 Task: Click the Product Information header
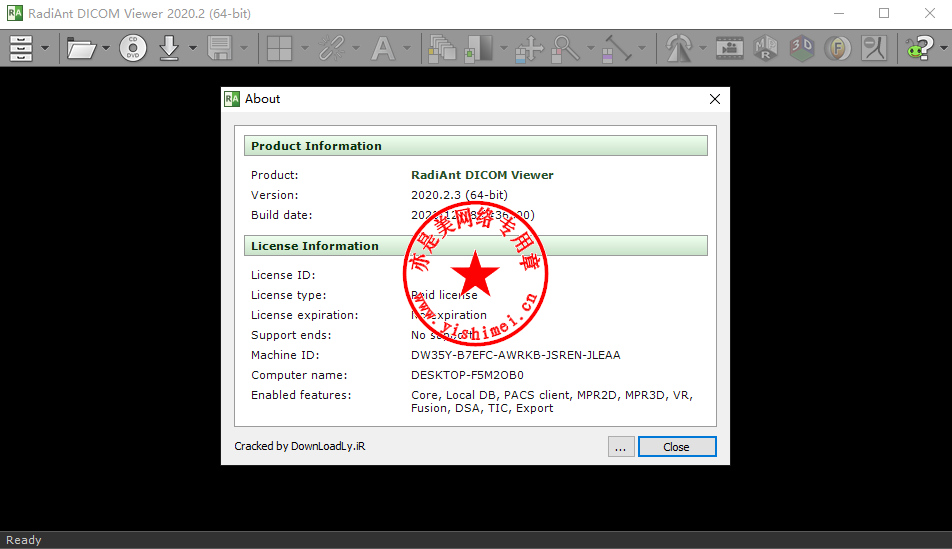[476, 146]
